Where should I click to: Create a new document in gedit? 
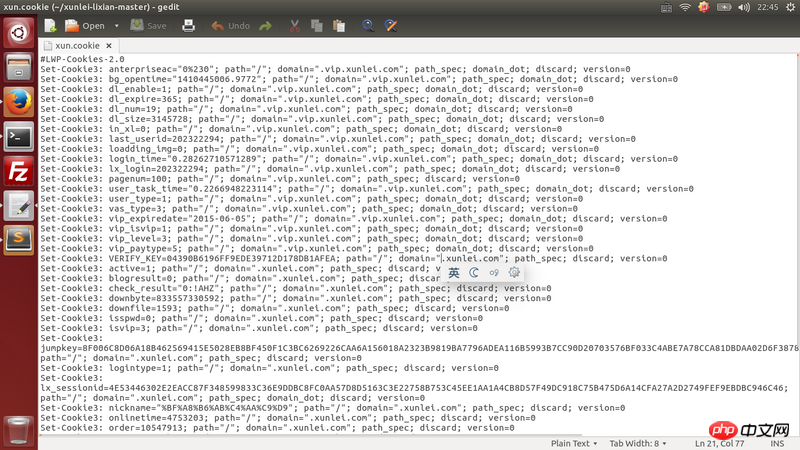(50, 26)
